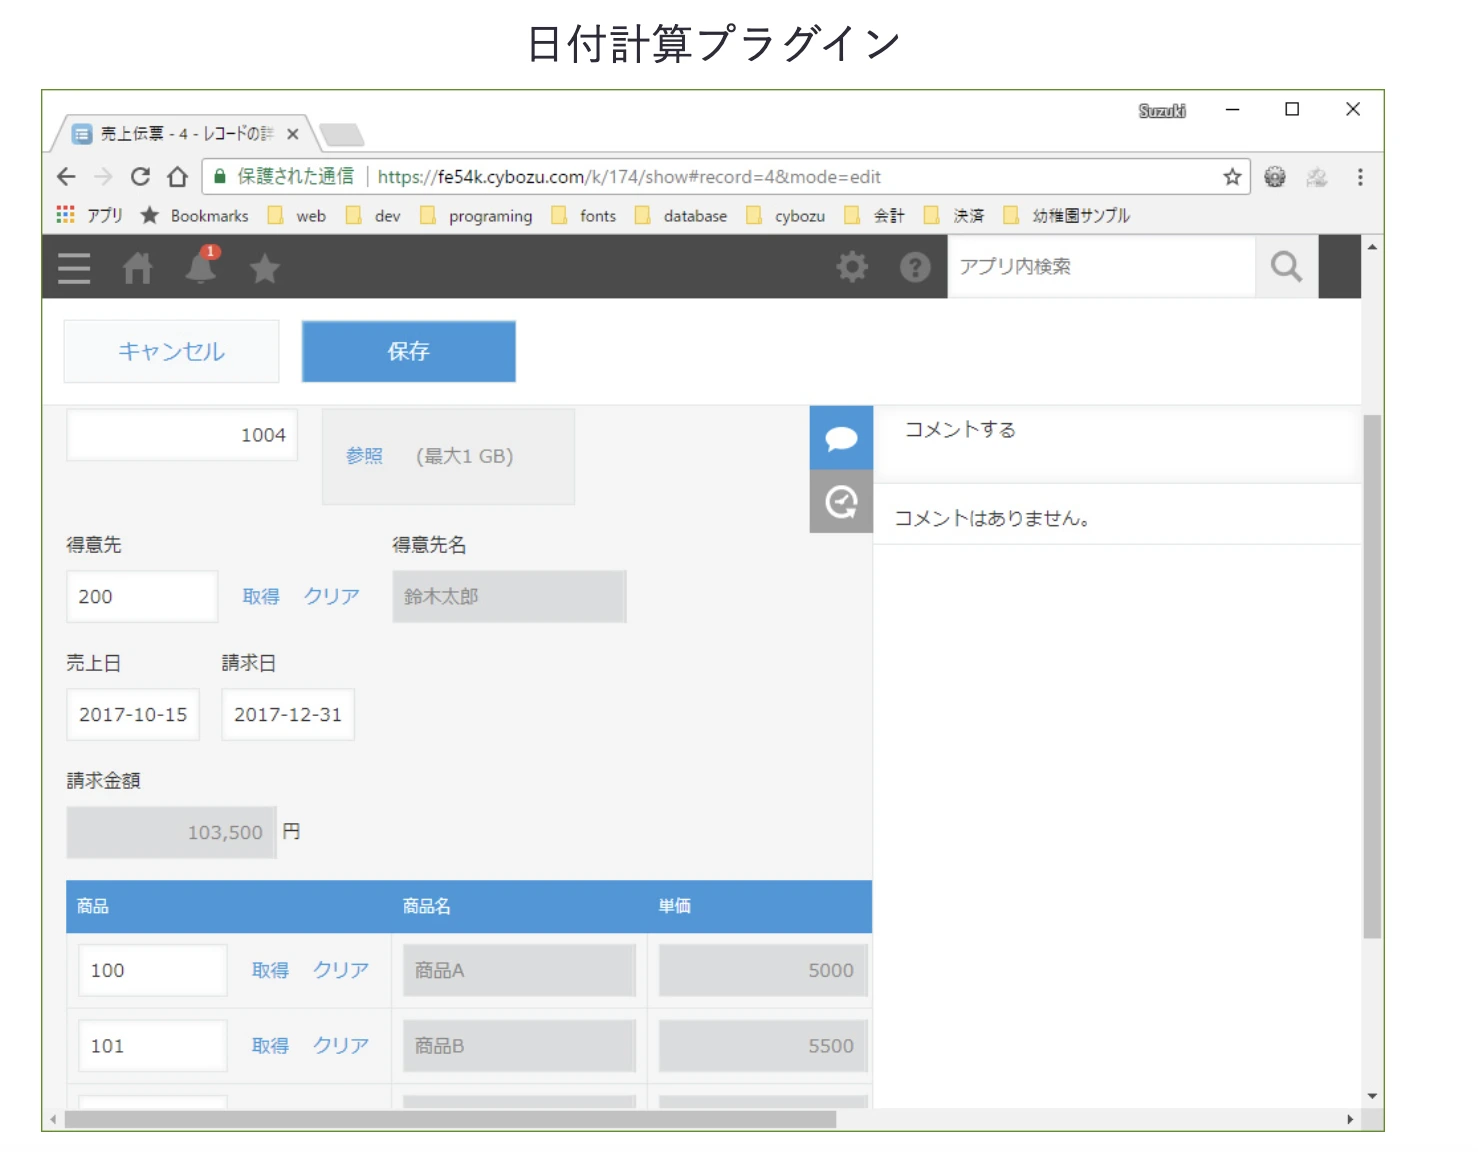Focus product code field 100
Viewport: 1478px width, 1152px height.
[x=153, y=970]
